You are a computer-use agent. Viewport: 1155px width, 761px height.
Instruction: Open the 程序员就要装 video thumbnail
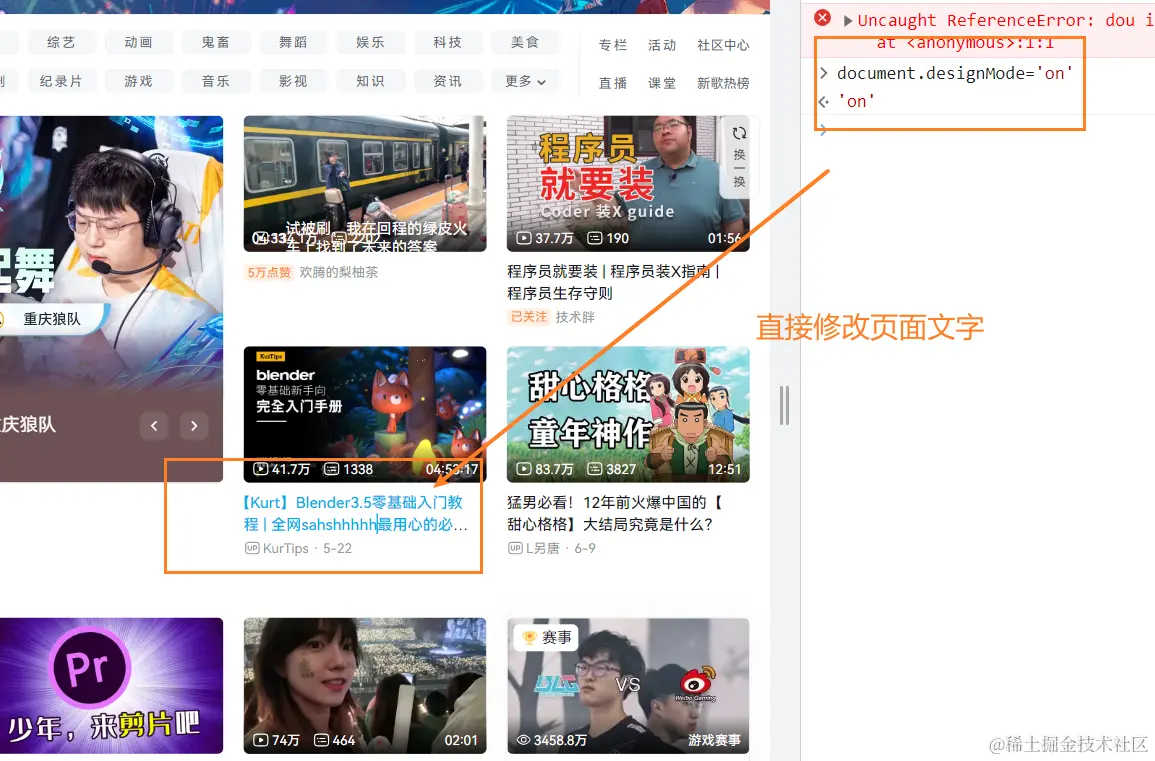coord(628,183)
